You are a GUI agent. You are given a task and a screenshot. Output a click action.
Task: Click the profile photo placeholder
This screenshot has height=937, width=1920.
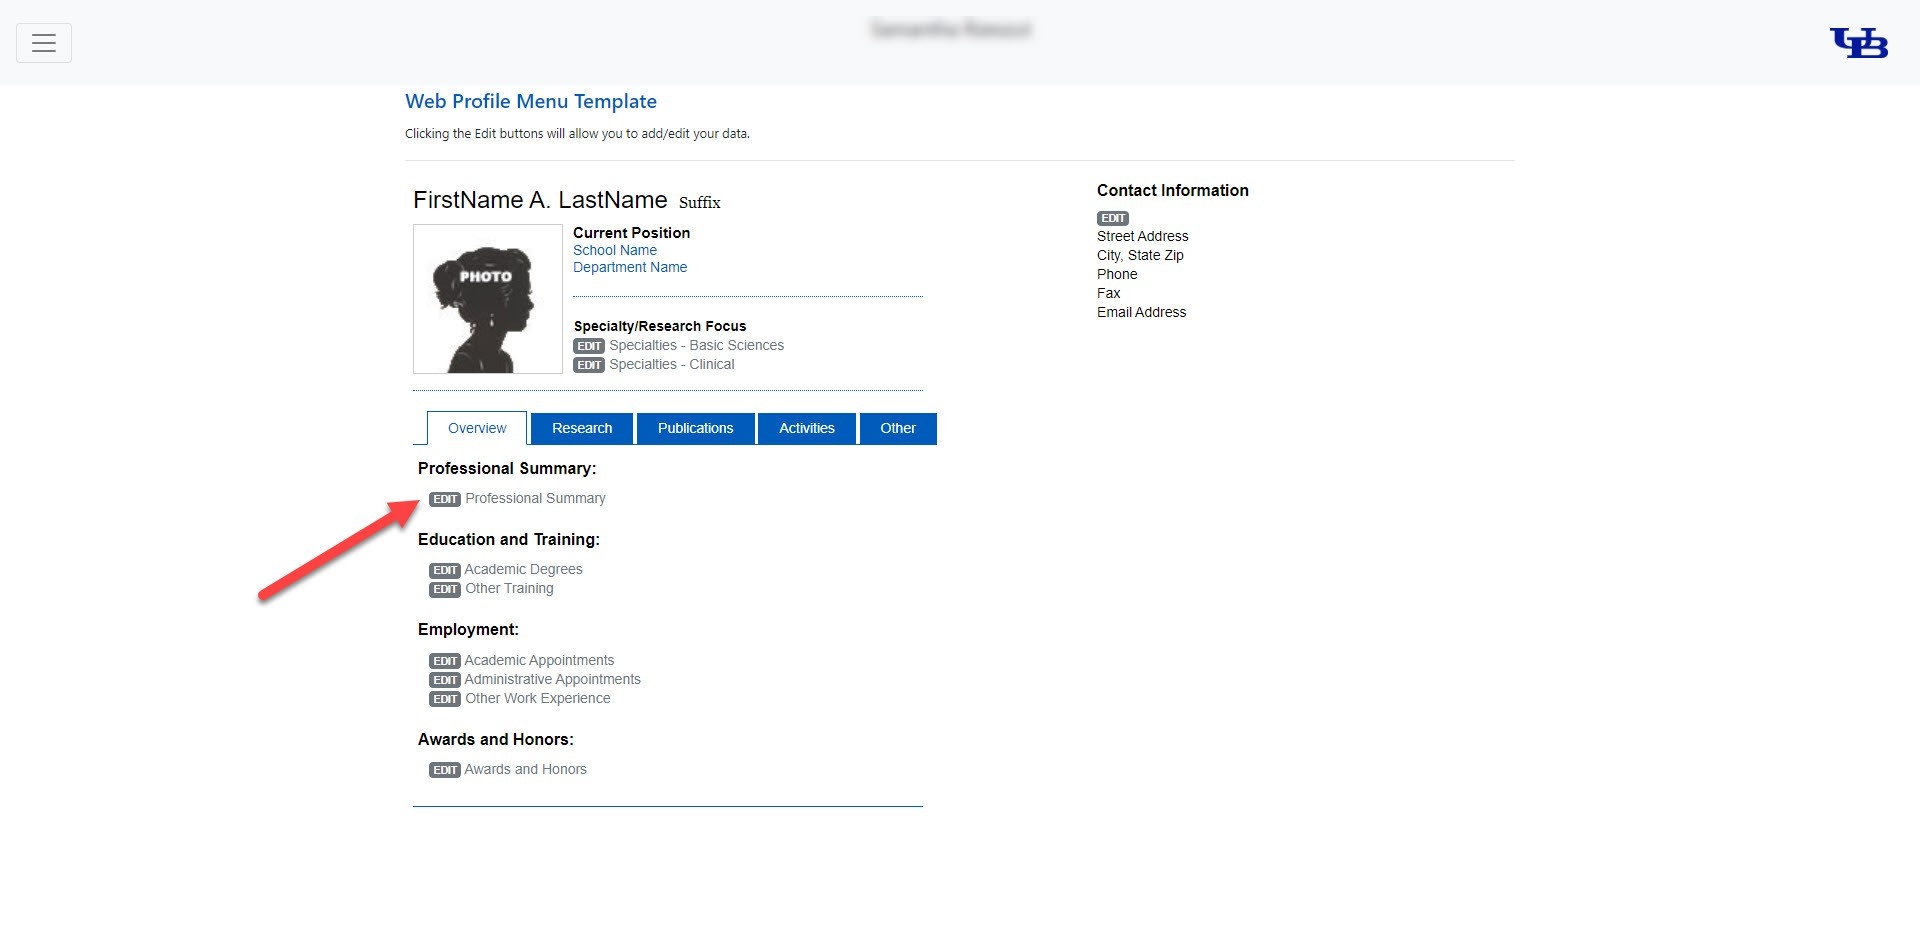pyautogui.click(x=488, y=299)
